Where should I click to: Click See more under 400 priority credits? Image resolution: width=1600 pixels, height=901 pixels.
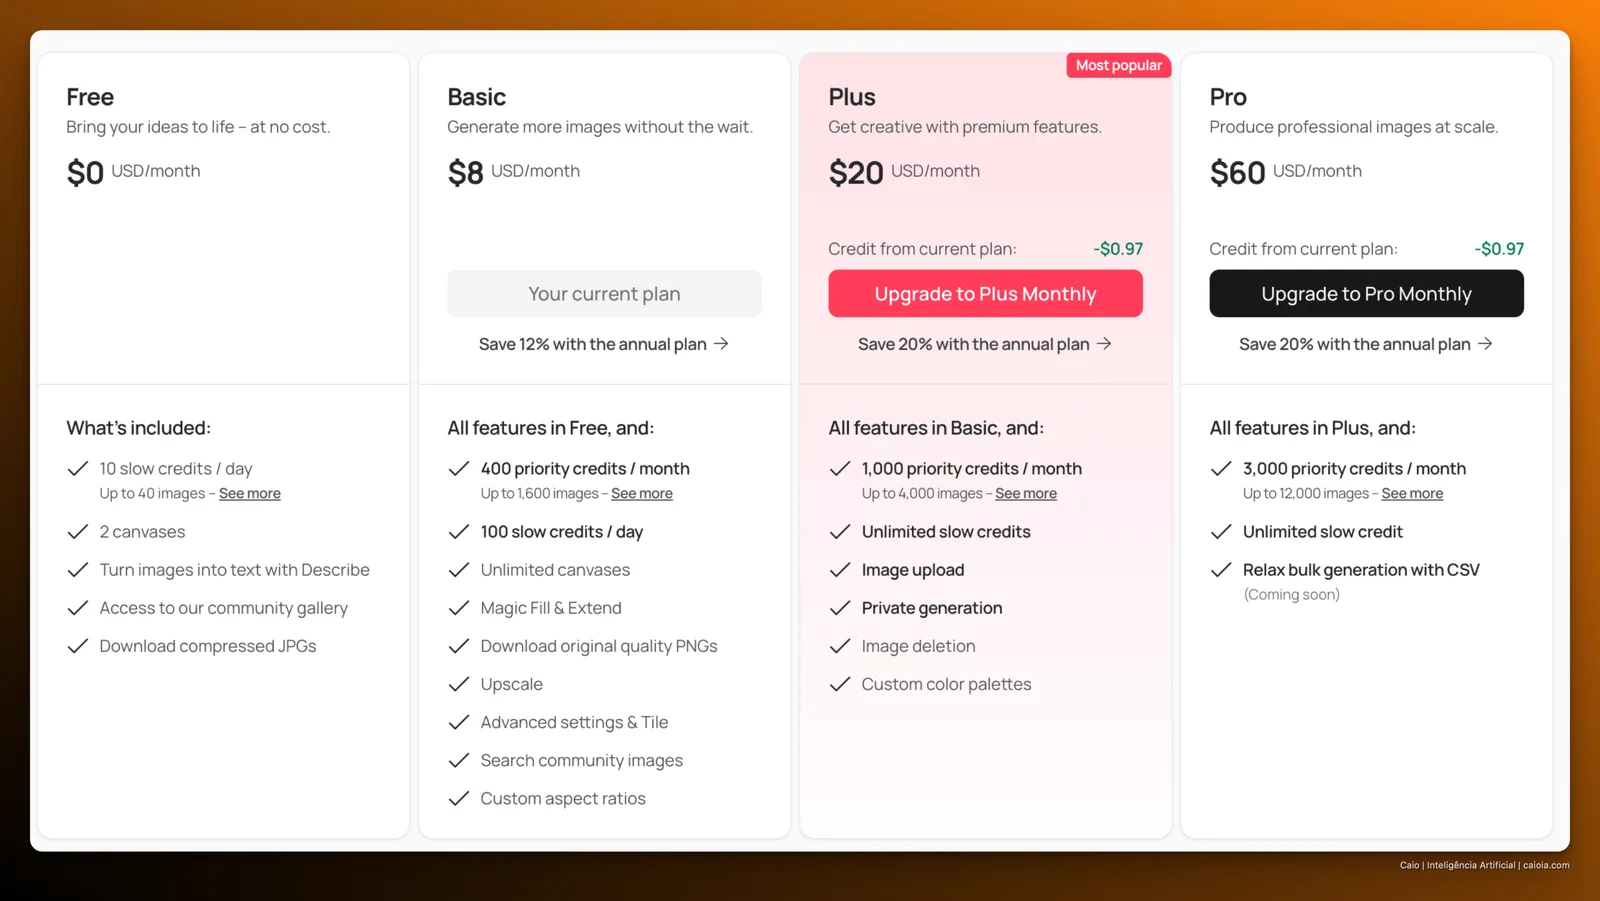pyautogui.click(x=642, y=493)
